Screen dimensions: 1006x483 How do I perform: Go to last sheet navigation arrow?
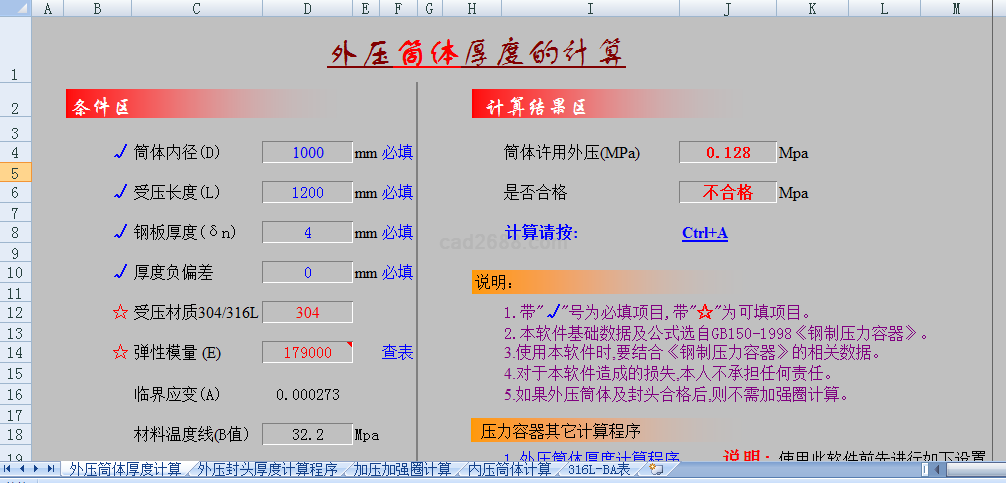point(51,469)
